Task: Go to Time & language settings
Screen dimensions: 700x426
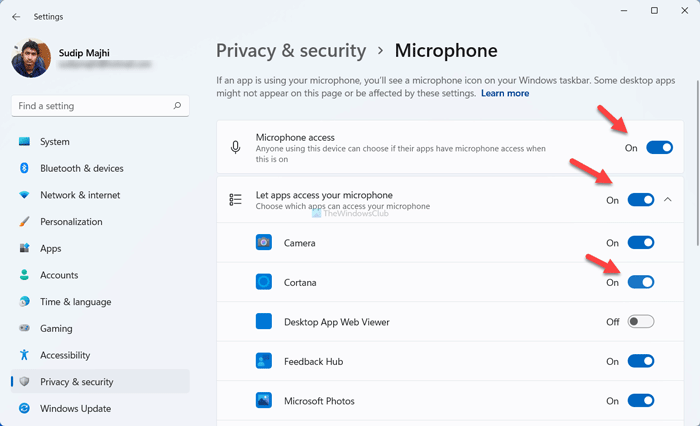Action: tap(75, 302)
